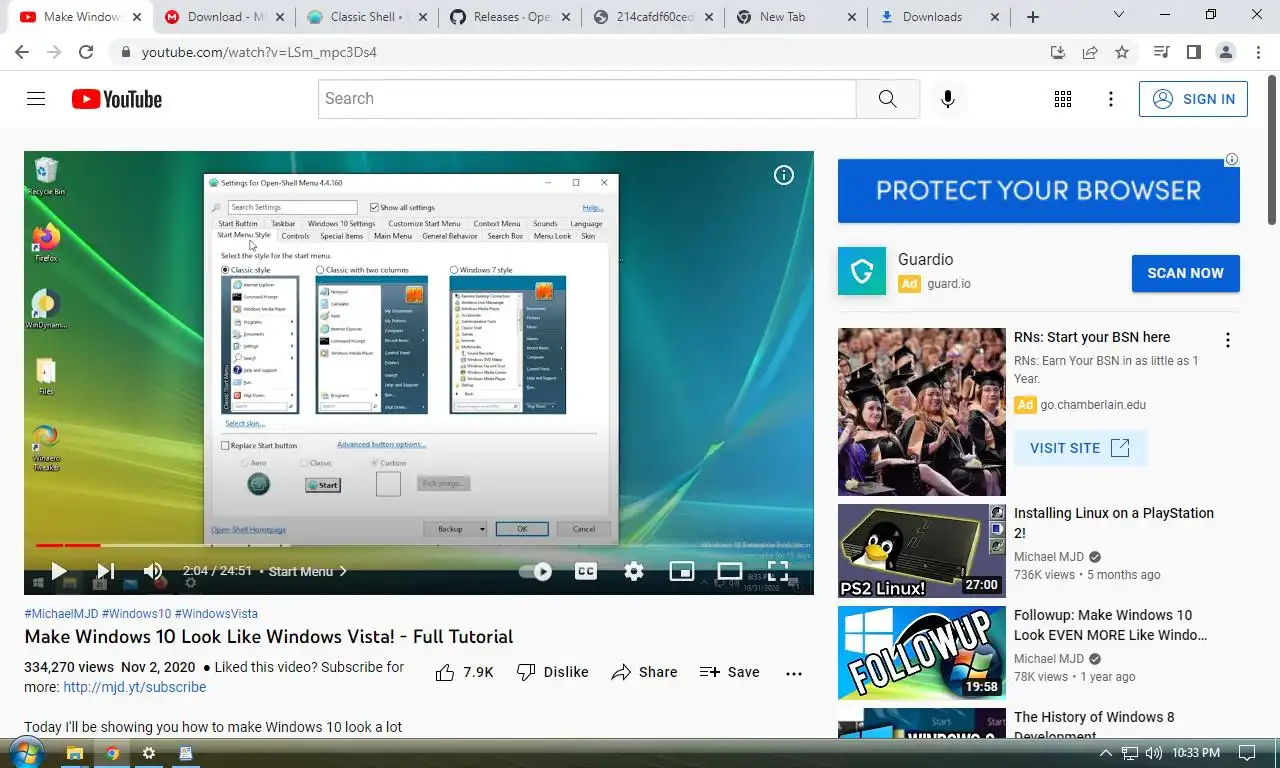Open YouTube settings three-dot menu
Image resolution: width=1280 pixels, height=768 pixels.
[1111, 99]
